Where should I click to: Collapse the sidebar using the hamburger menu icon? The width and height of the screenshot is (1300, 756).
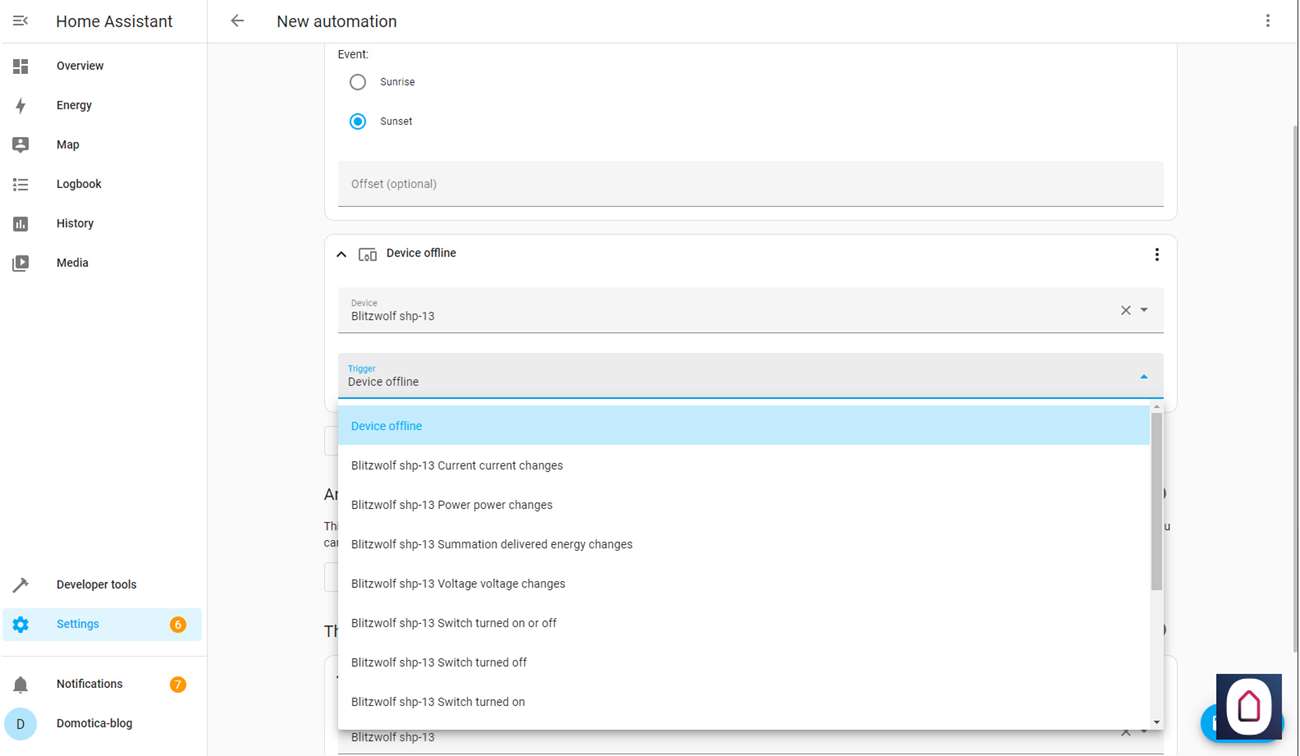20,21
